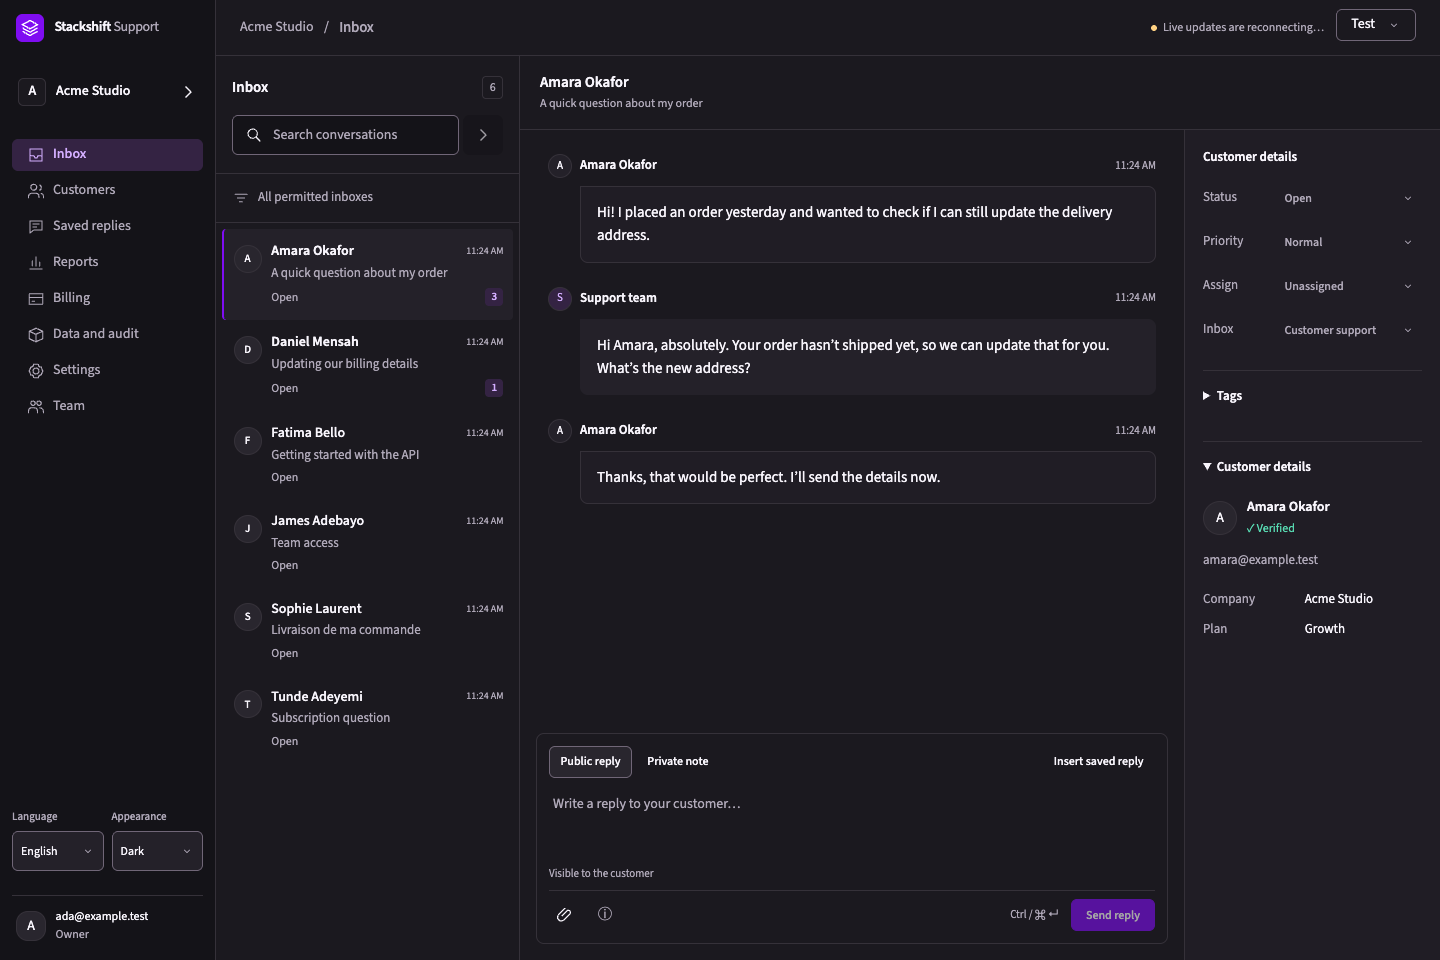Click the amara@example.test email address

1260,560
